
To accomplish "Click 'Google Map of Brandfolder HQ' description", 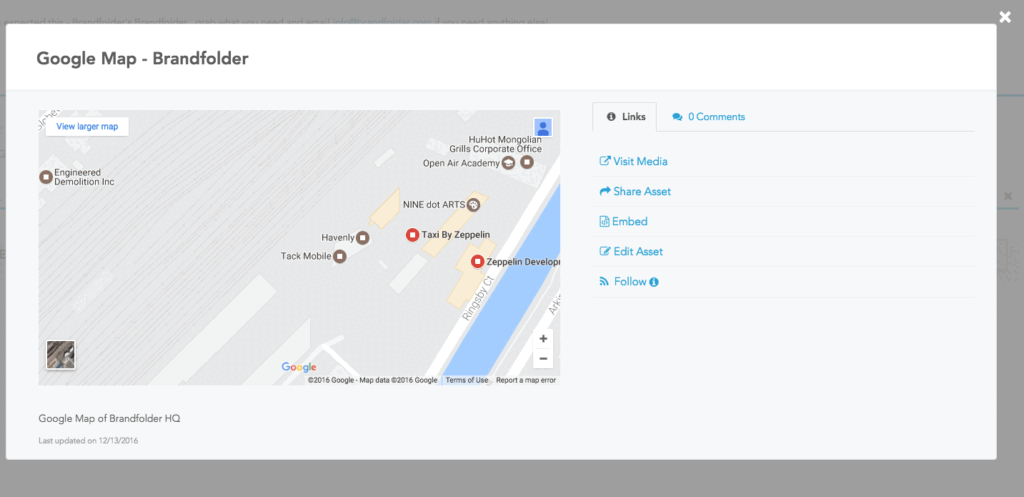I will coord(109,418).
